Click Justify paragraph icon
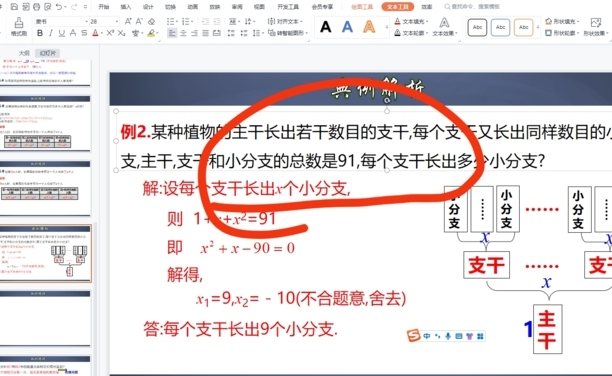This screenshot has width=612, height=376. 205,33
